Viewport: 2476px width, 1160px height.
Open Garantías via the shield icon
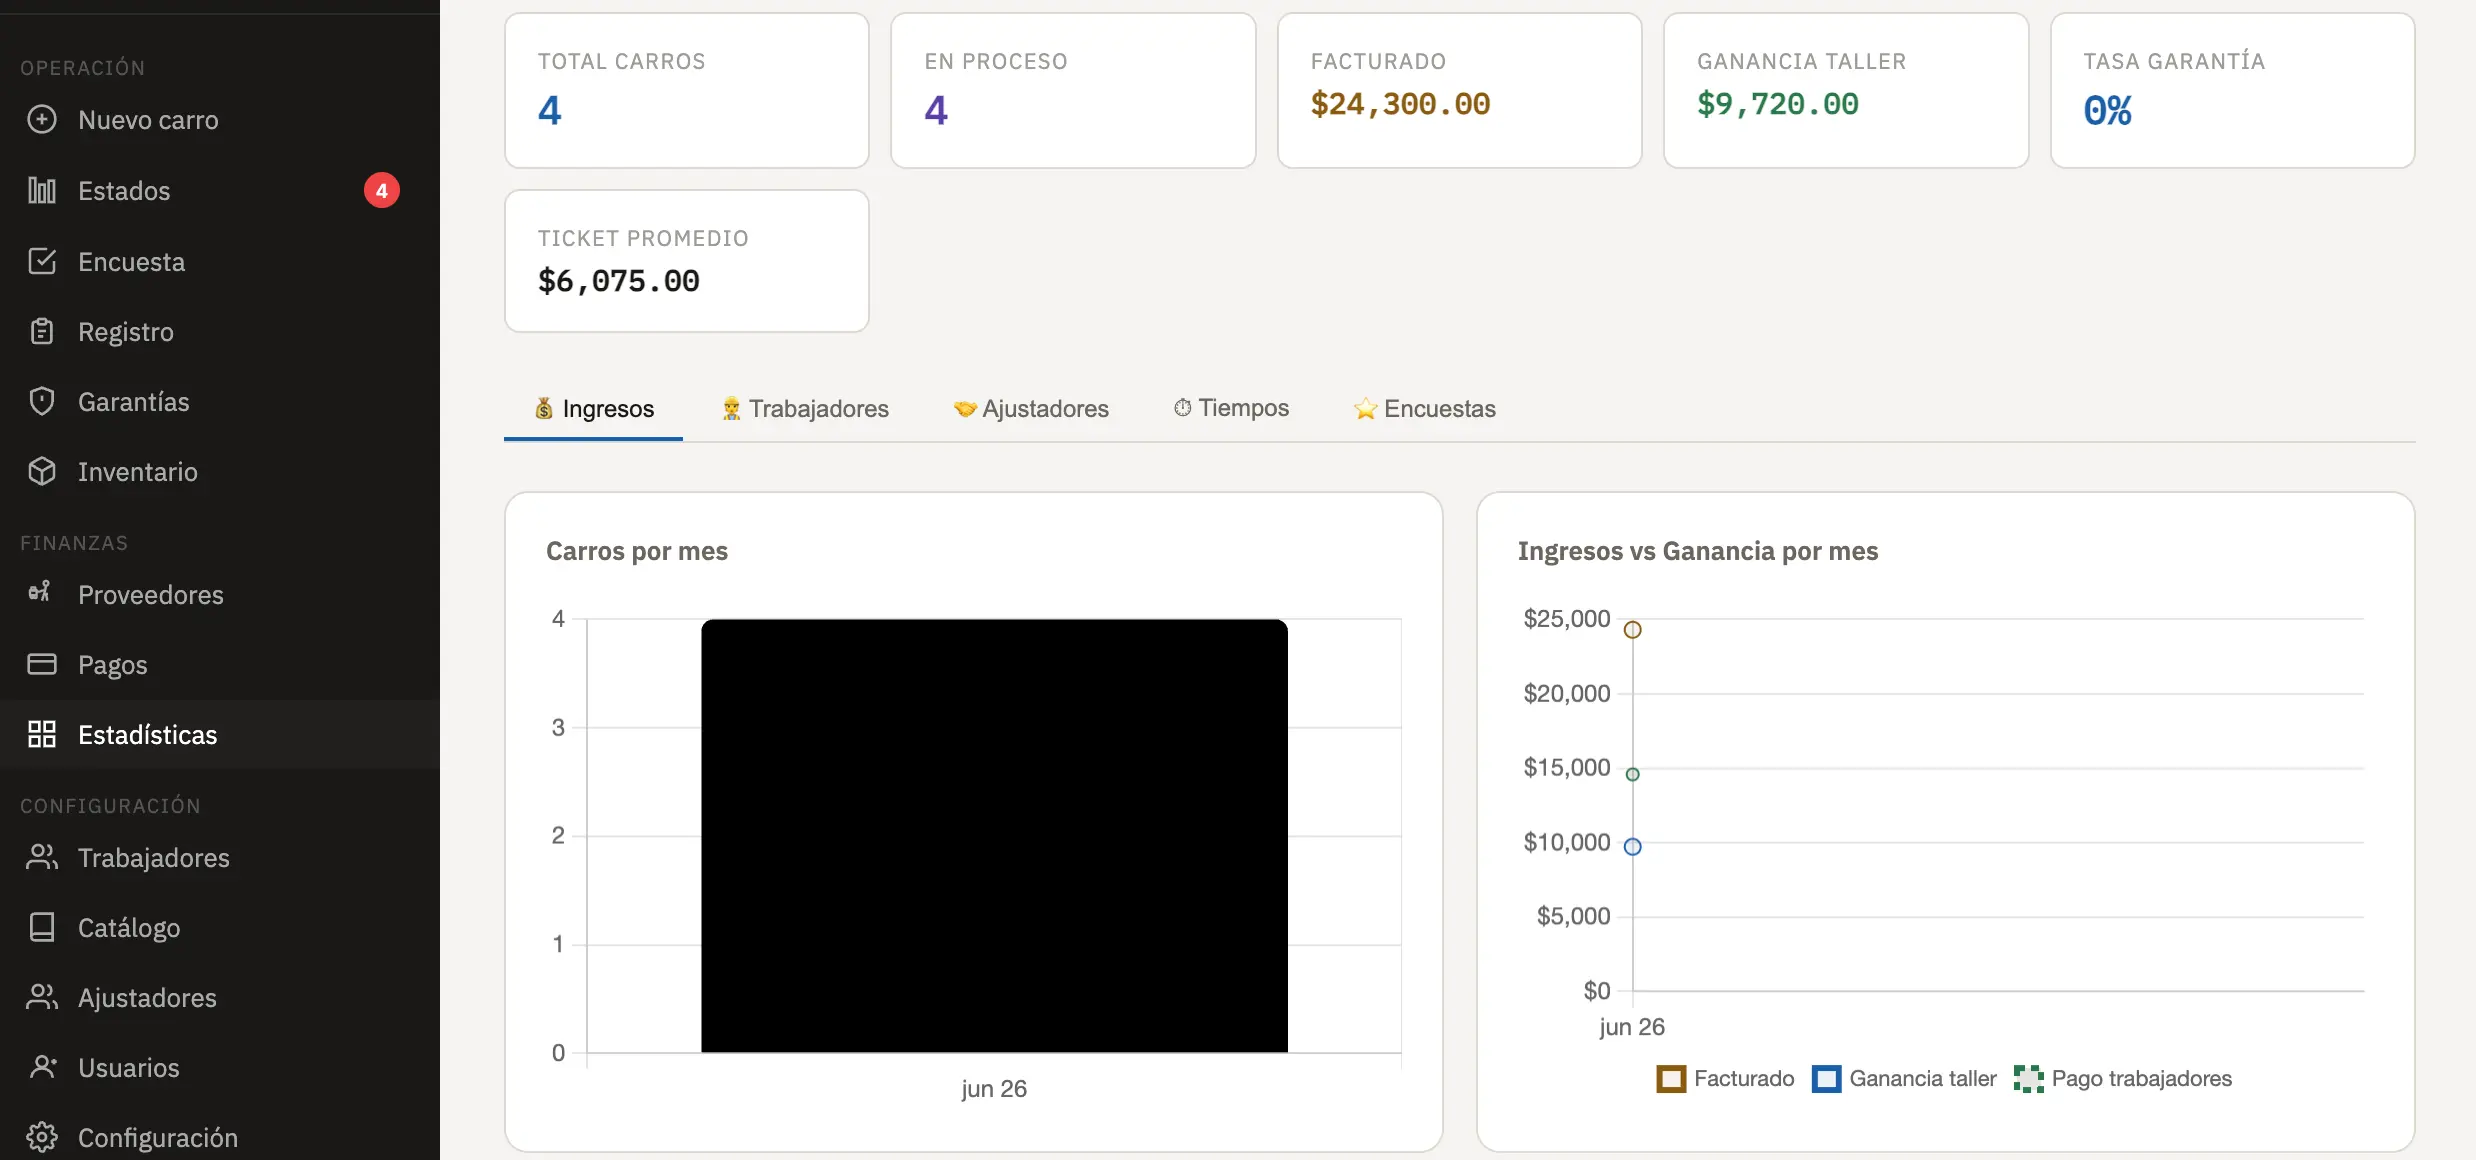point(42,401)
